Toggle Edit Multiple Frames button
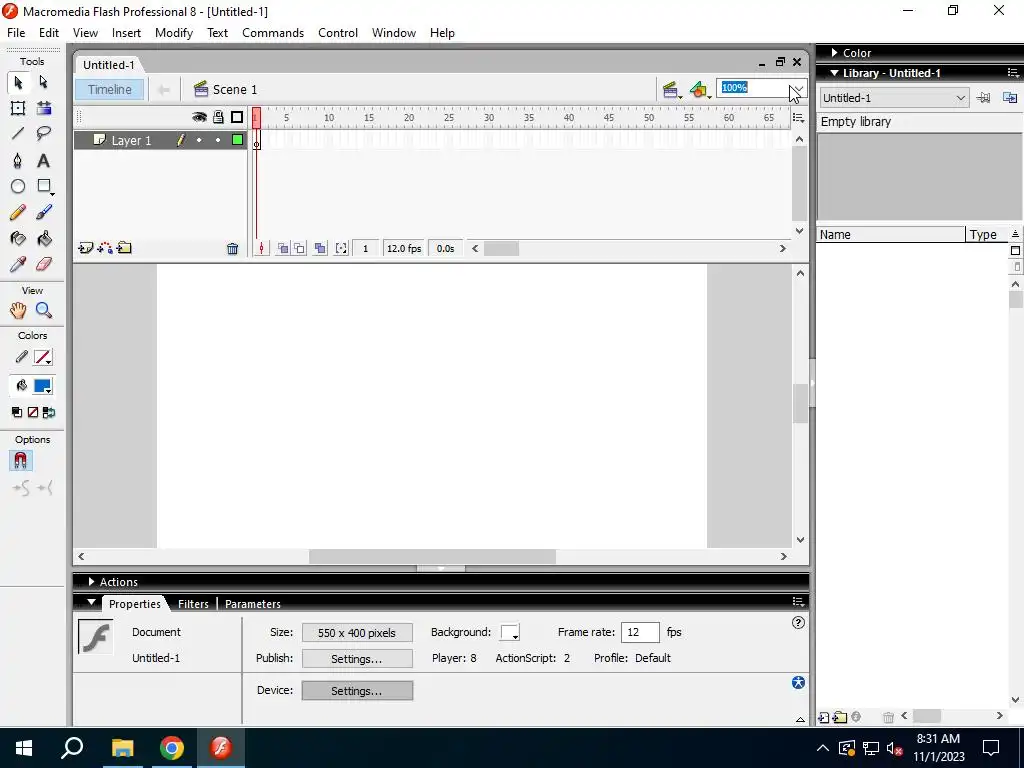 320,248
